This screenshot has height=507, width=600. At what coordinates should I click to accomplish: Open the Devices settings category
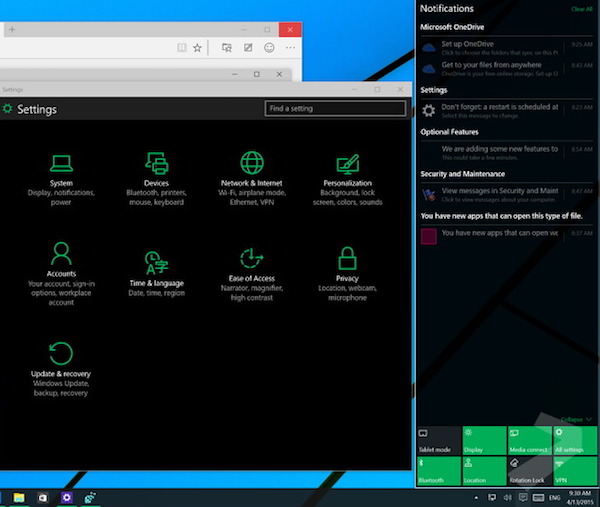(156, 179)
